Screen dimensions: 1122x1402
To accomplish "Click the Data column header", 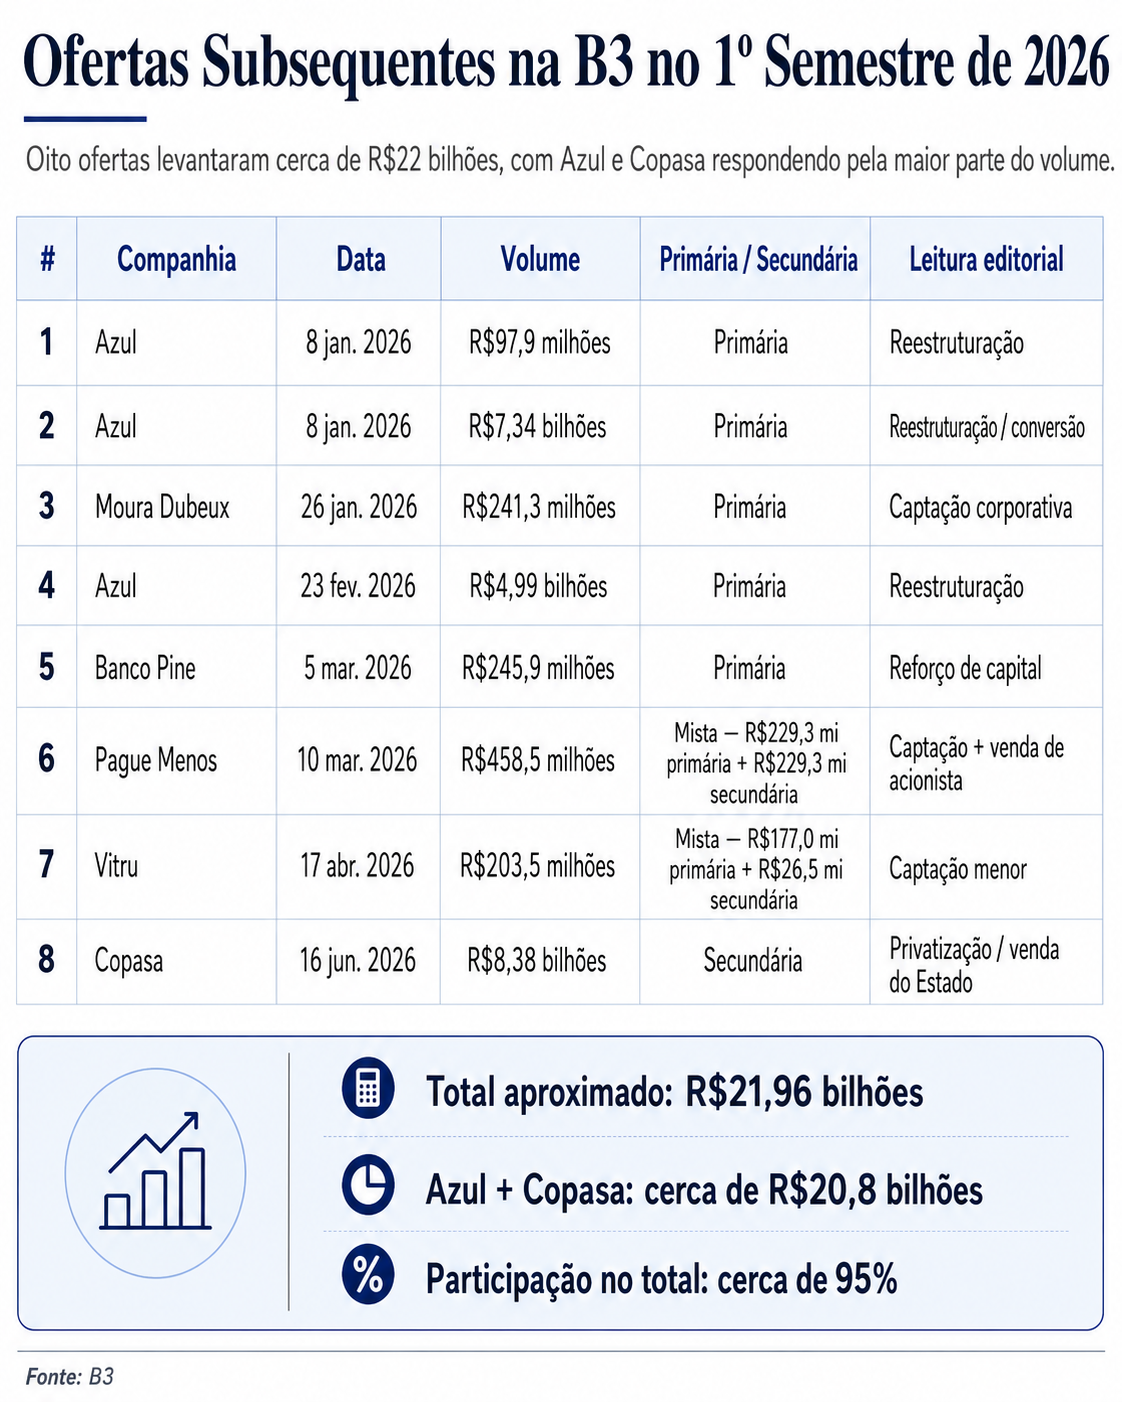I will pyautogui.click(x=360, y=260).
